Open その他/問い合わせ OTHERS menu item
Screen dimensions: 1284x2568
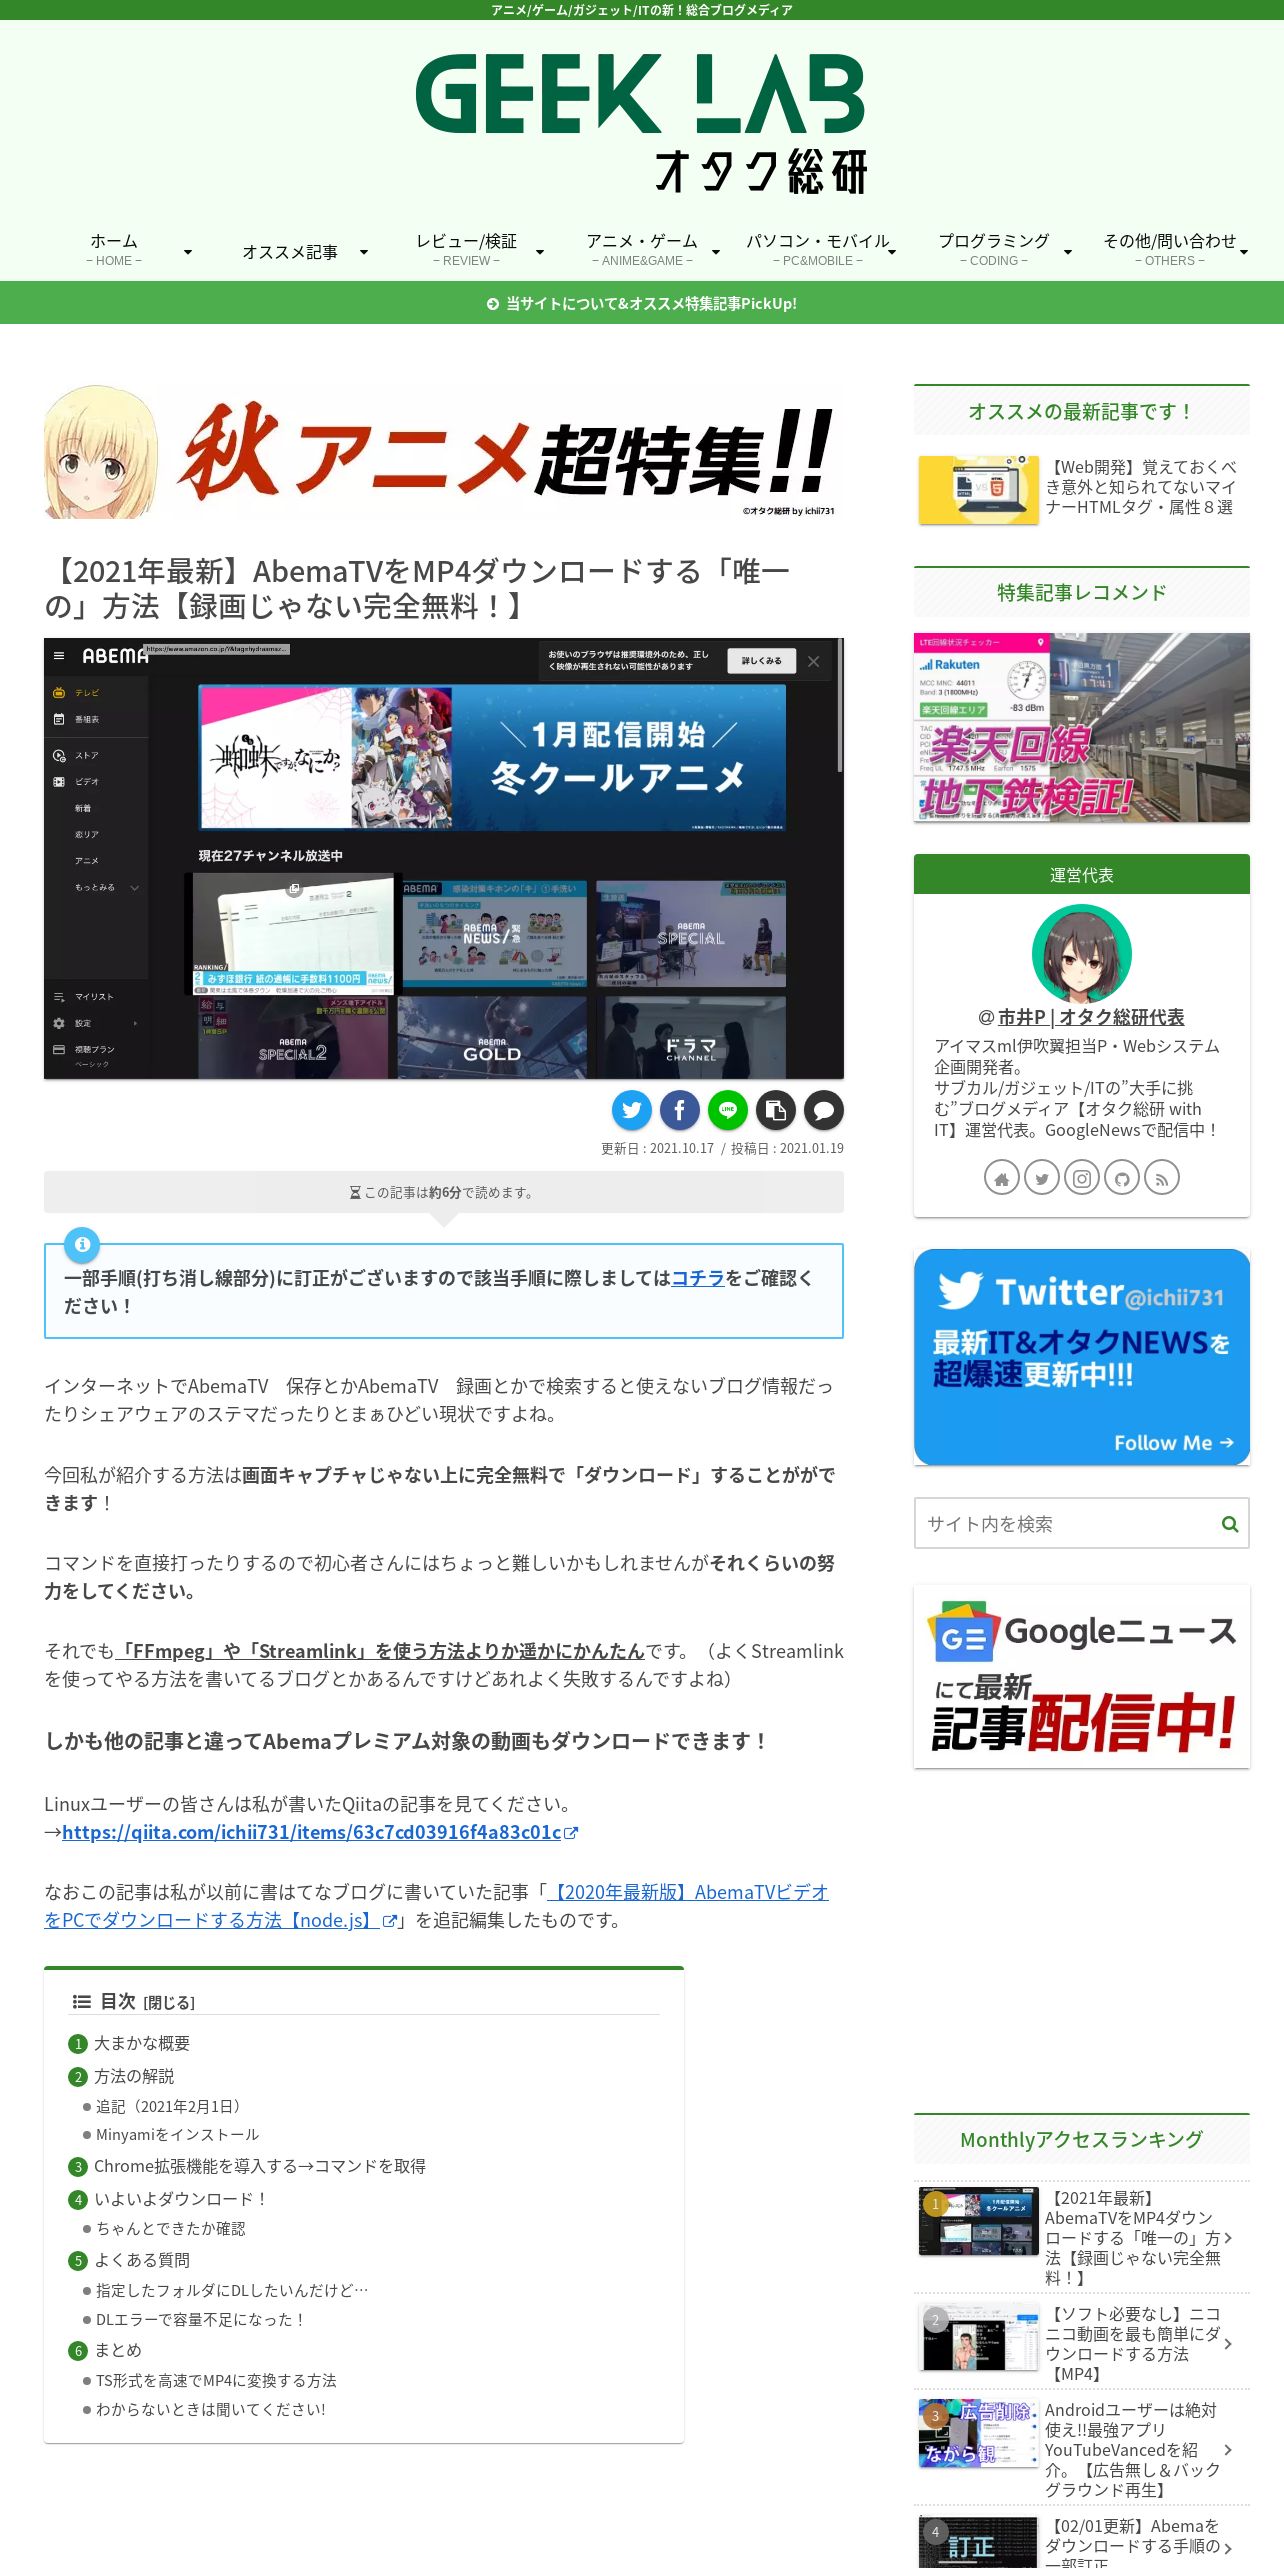click(x=1170, y=250)
